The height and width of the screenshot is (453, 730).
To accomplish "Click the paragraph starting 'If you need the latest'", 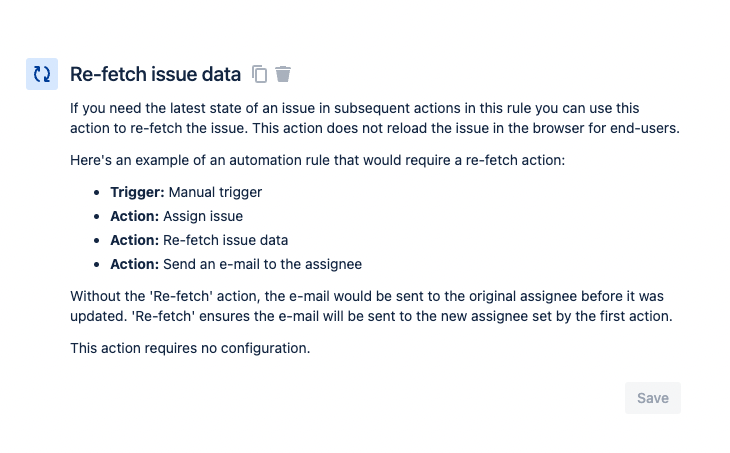I will 375,118.
